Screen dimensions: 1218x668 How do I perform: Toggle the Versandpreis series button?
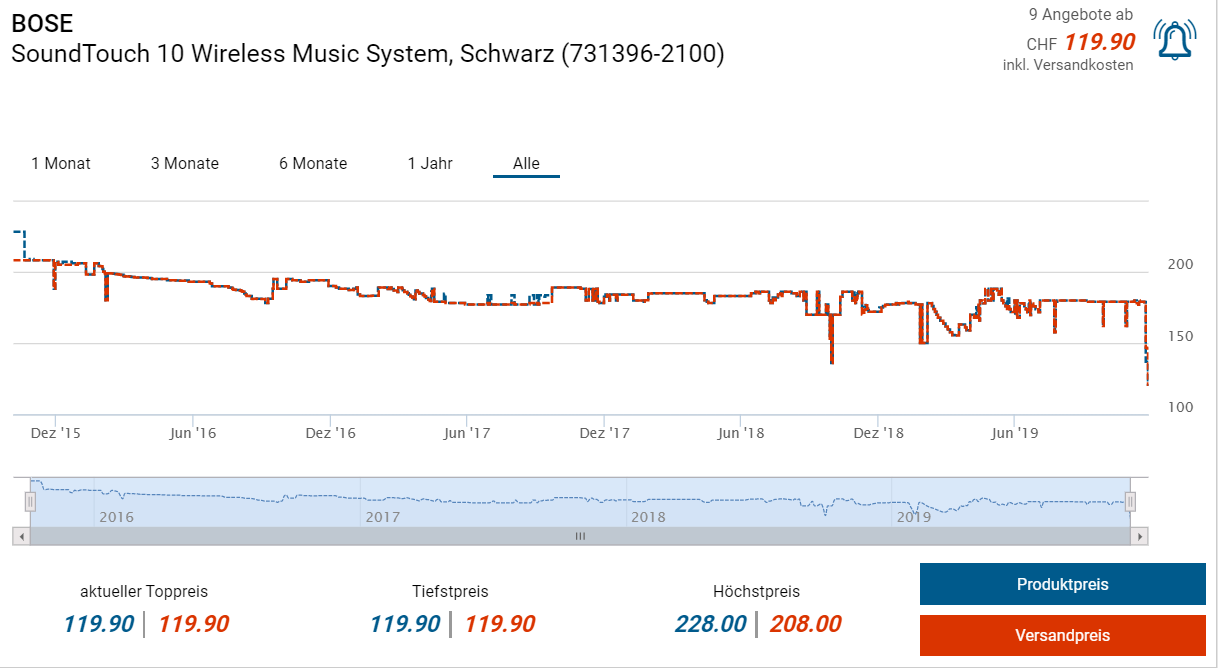[1062, 636]
